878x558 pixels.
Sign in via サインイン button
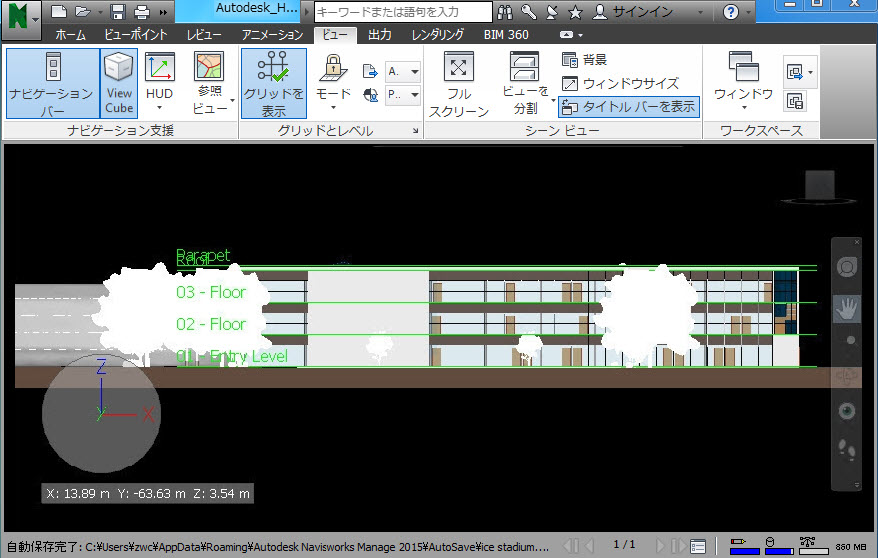tap(633, 12)
